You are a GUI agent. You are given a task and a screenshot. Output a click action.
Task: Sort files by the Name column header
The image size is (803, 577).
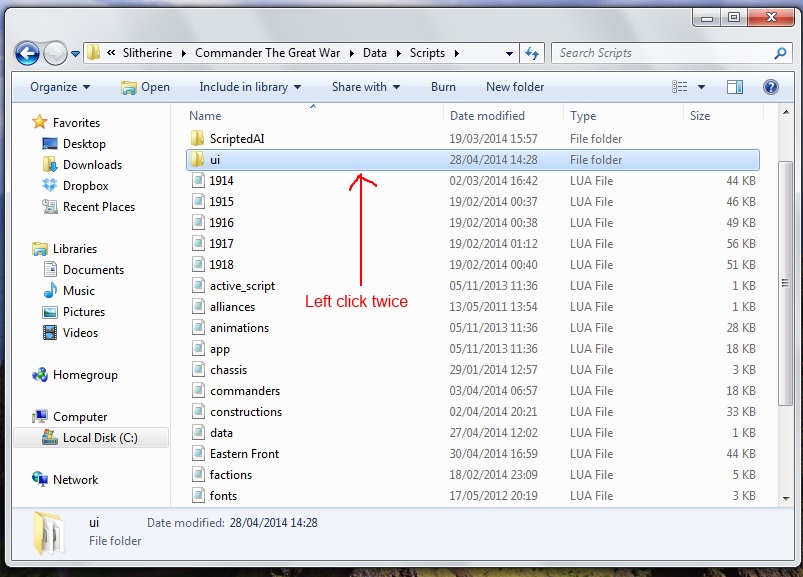(x=313, y=116)
